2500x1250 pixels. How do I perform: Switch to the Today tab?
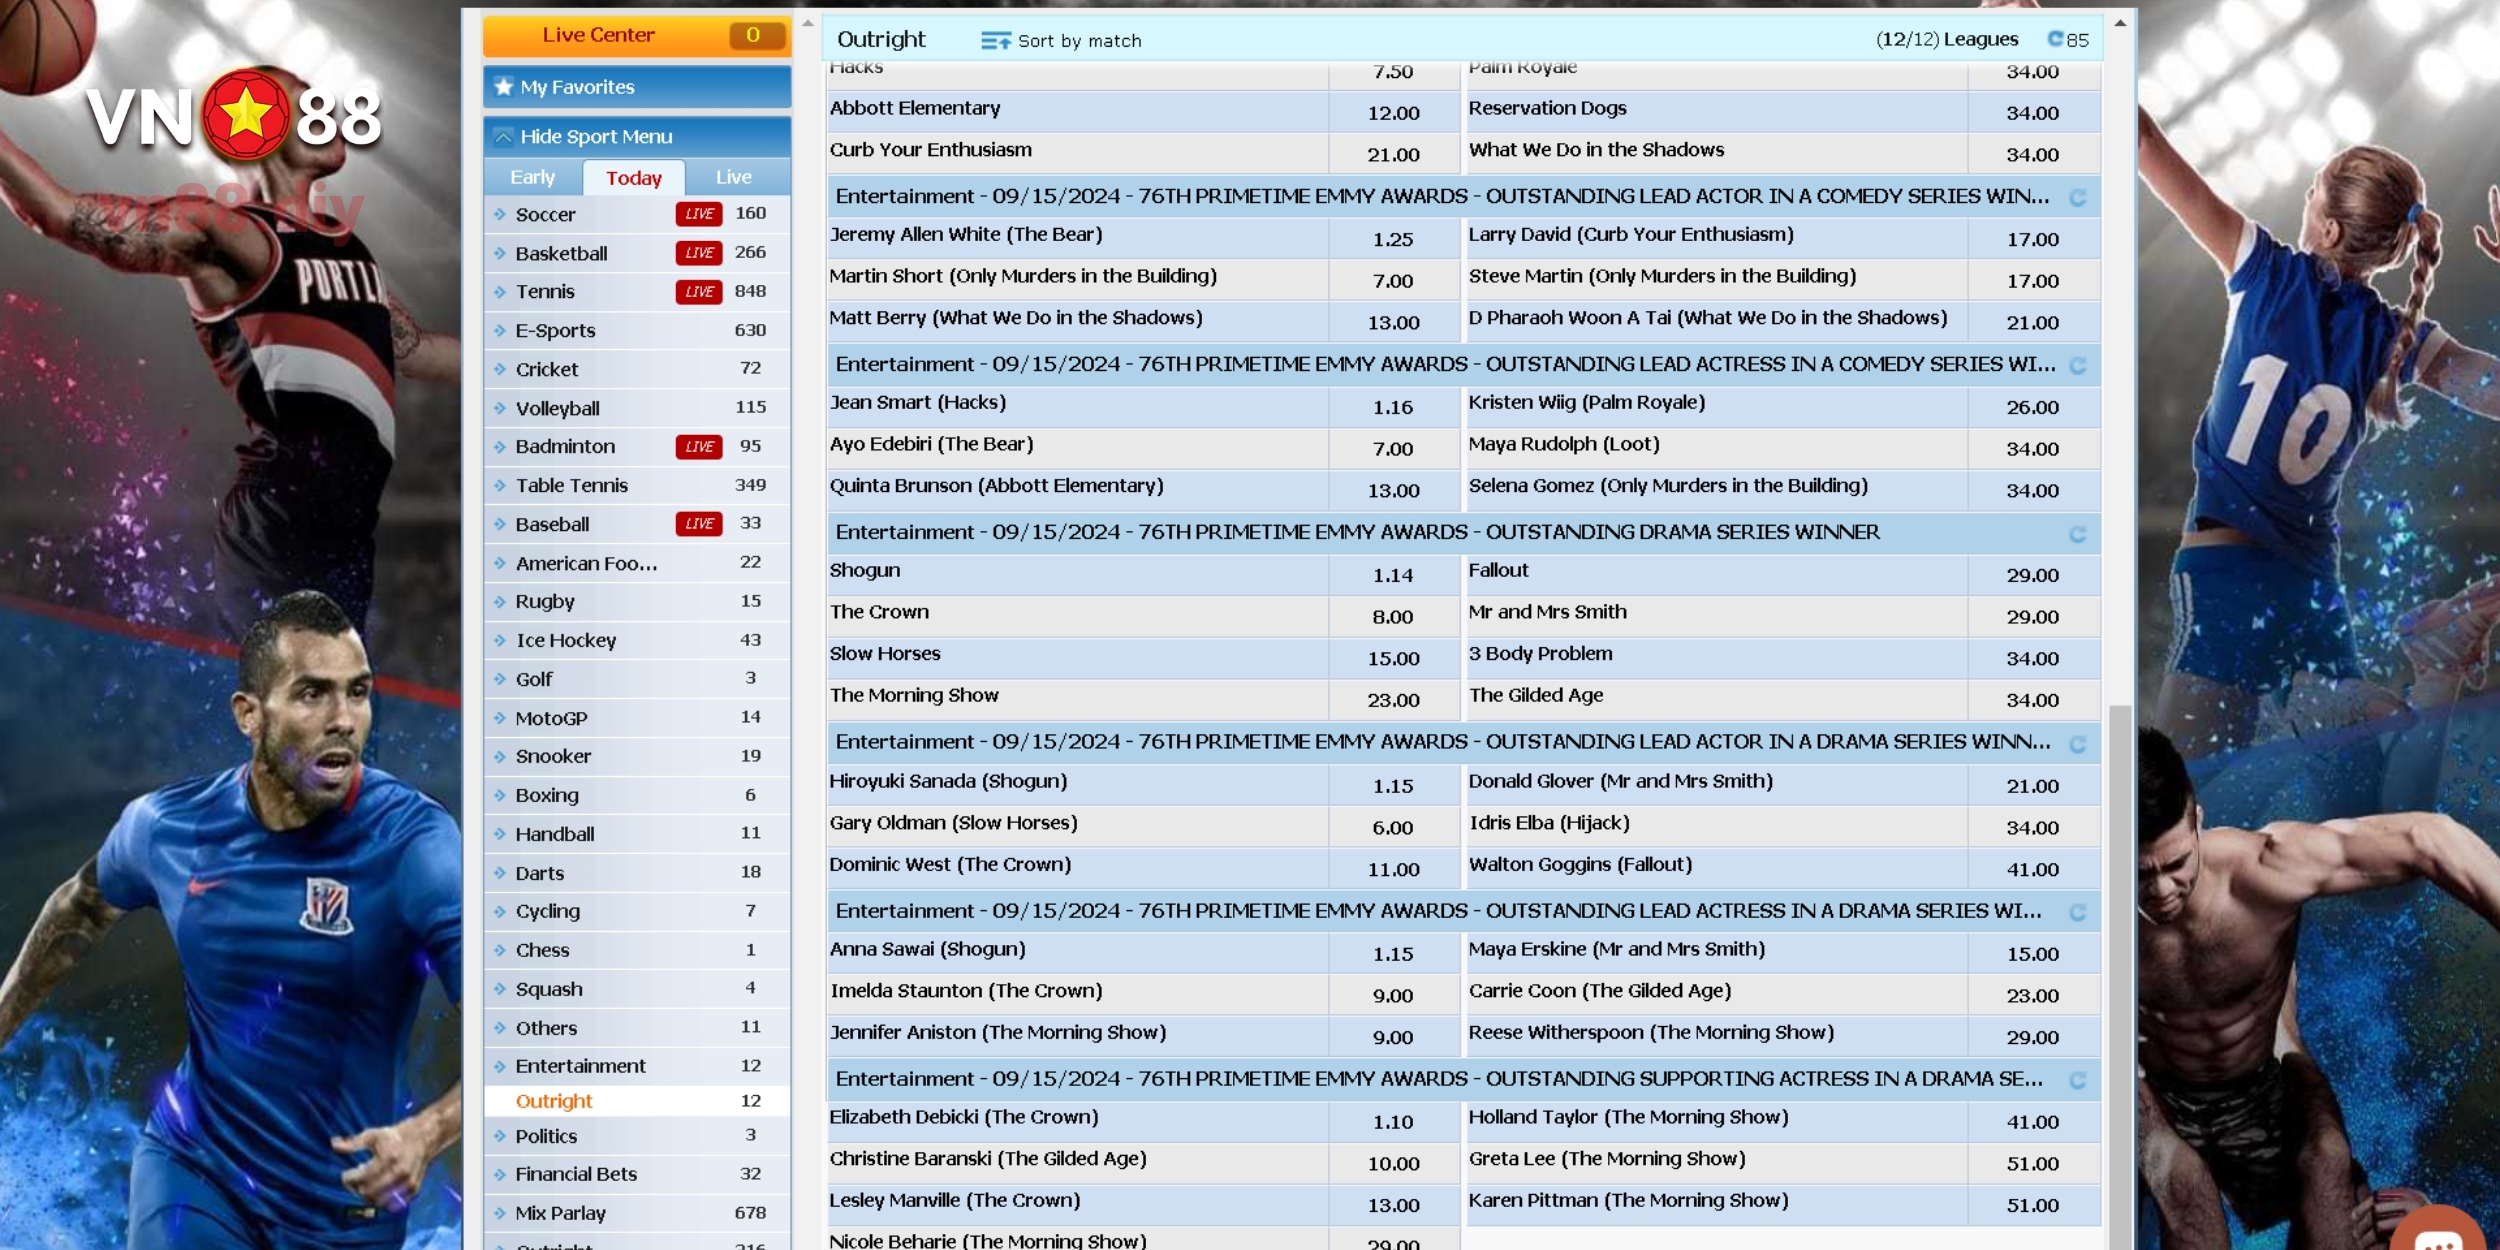point(634,178)
